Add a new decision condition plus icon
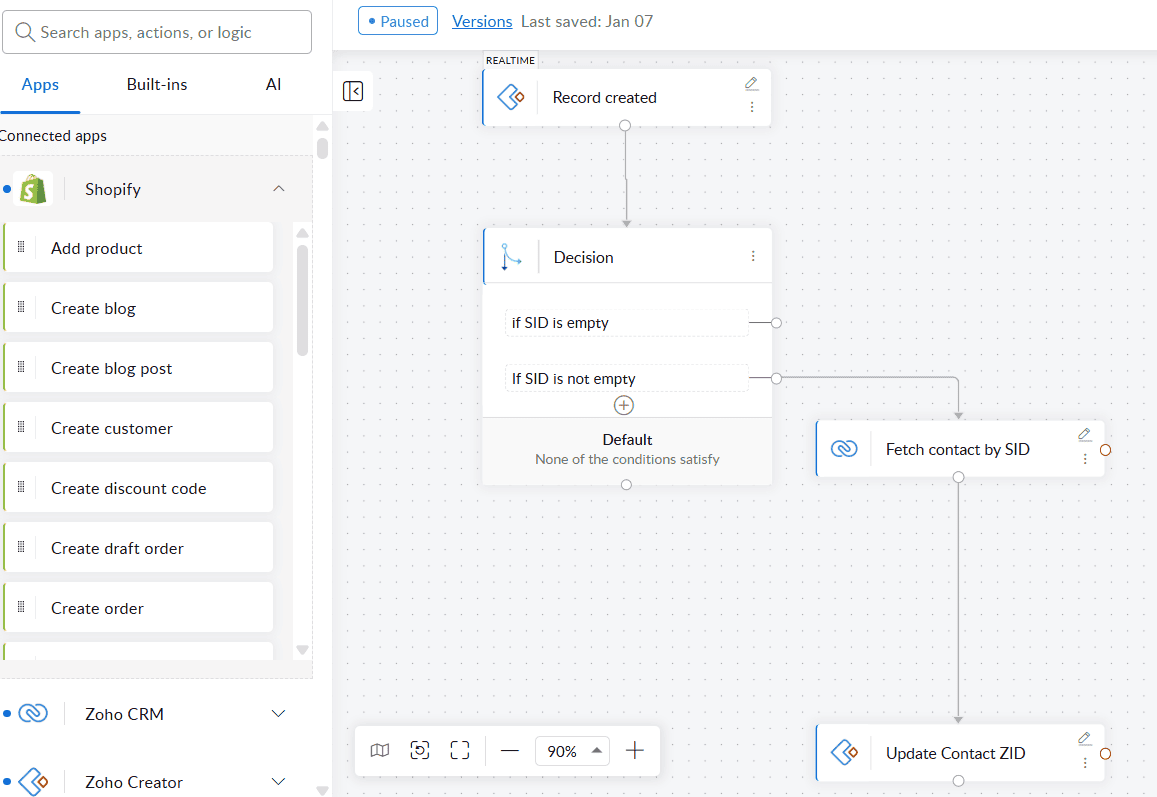The height and width of the screenshot is (797, 1157). point(624,405)
